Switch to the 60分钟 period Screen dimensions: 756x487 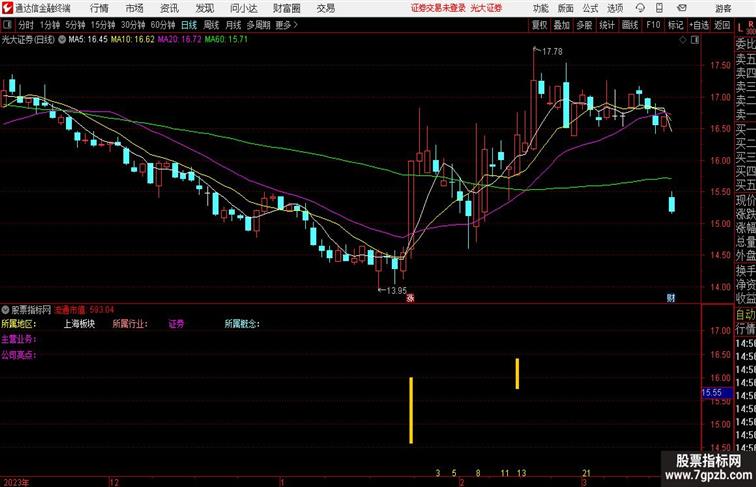tap(163, 25)
